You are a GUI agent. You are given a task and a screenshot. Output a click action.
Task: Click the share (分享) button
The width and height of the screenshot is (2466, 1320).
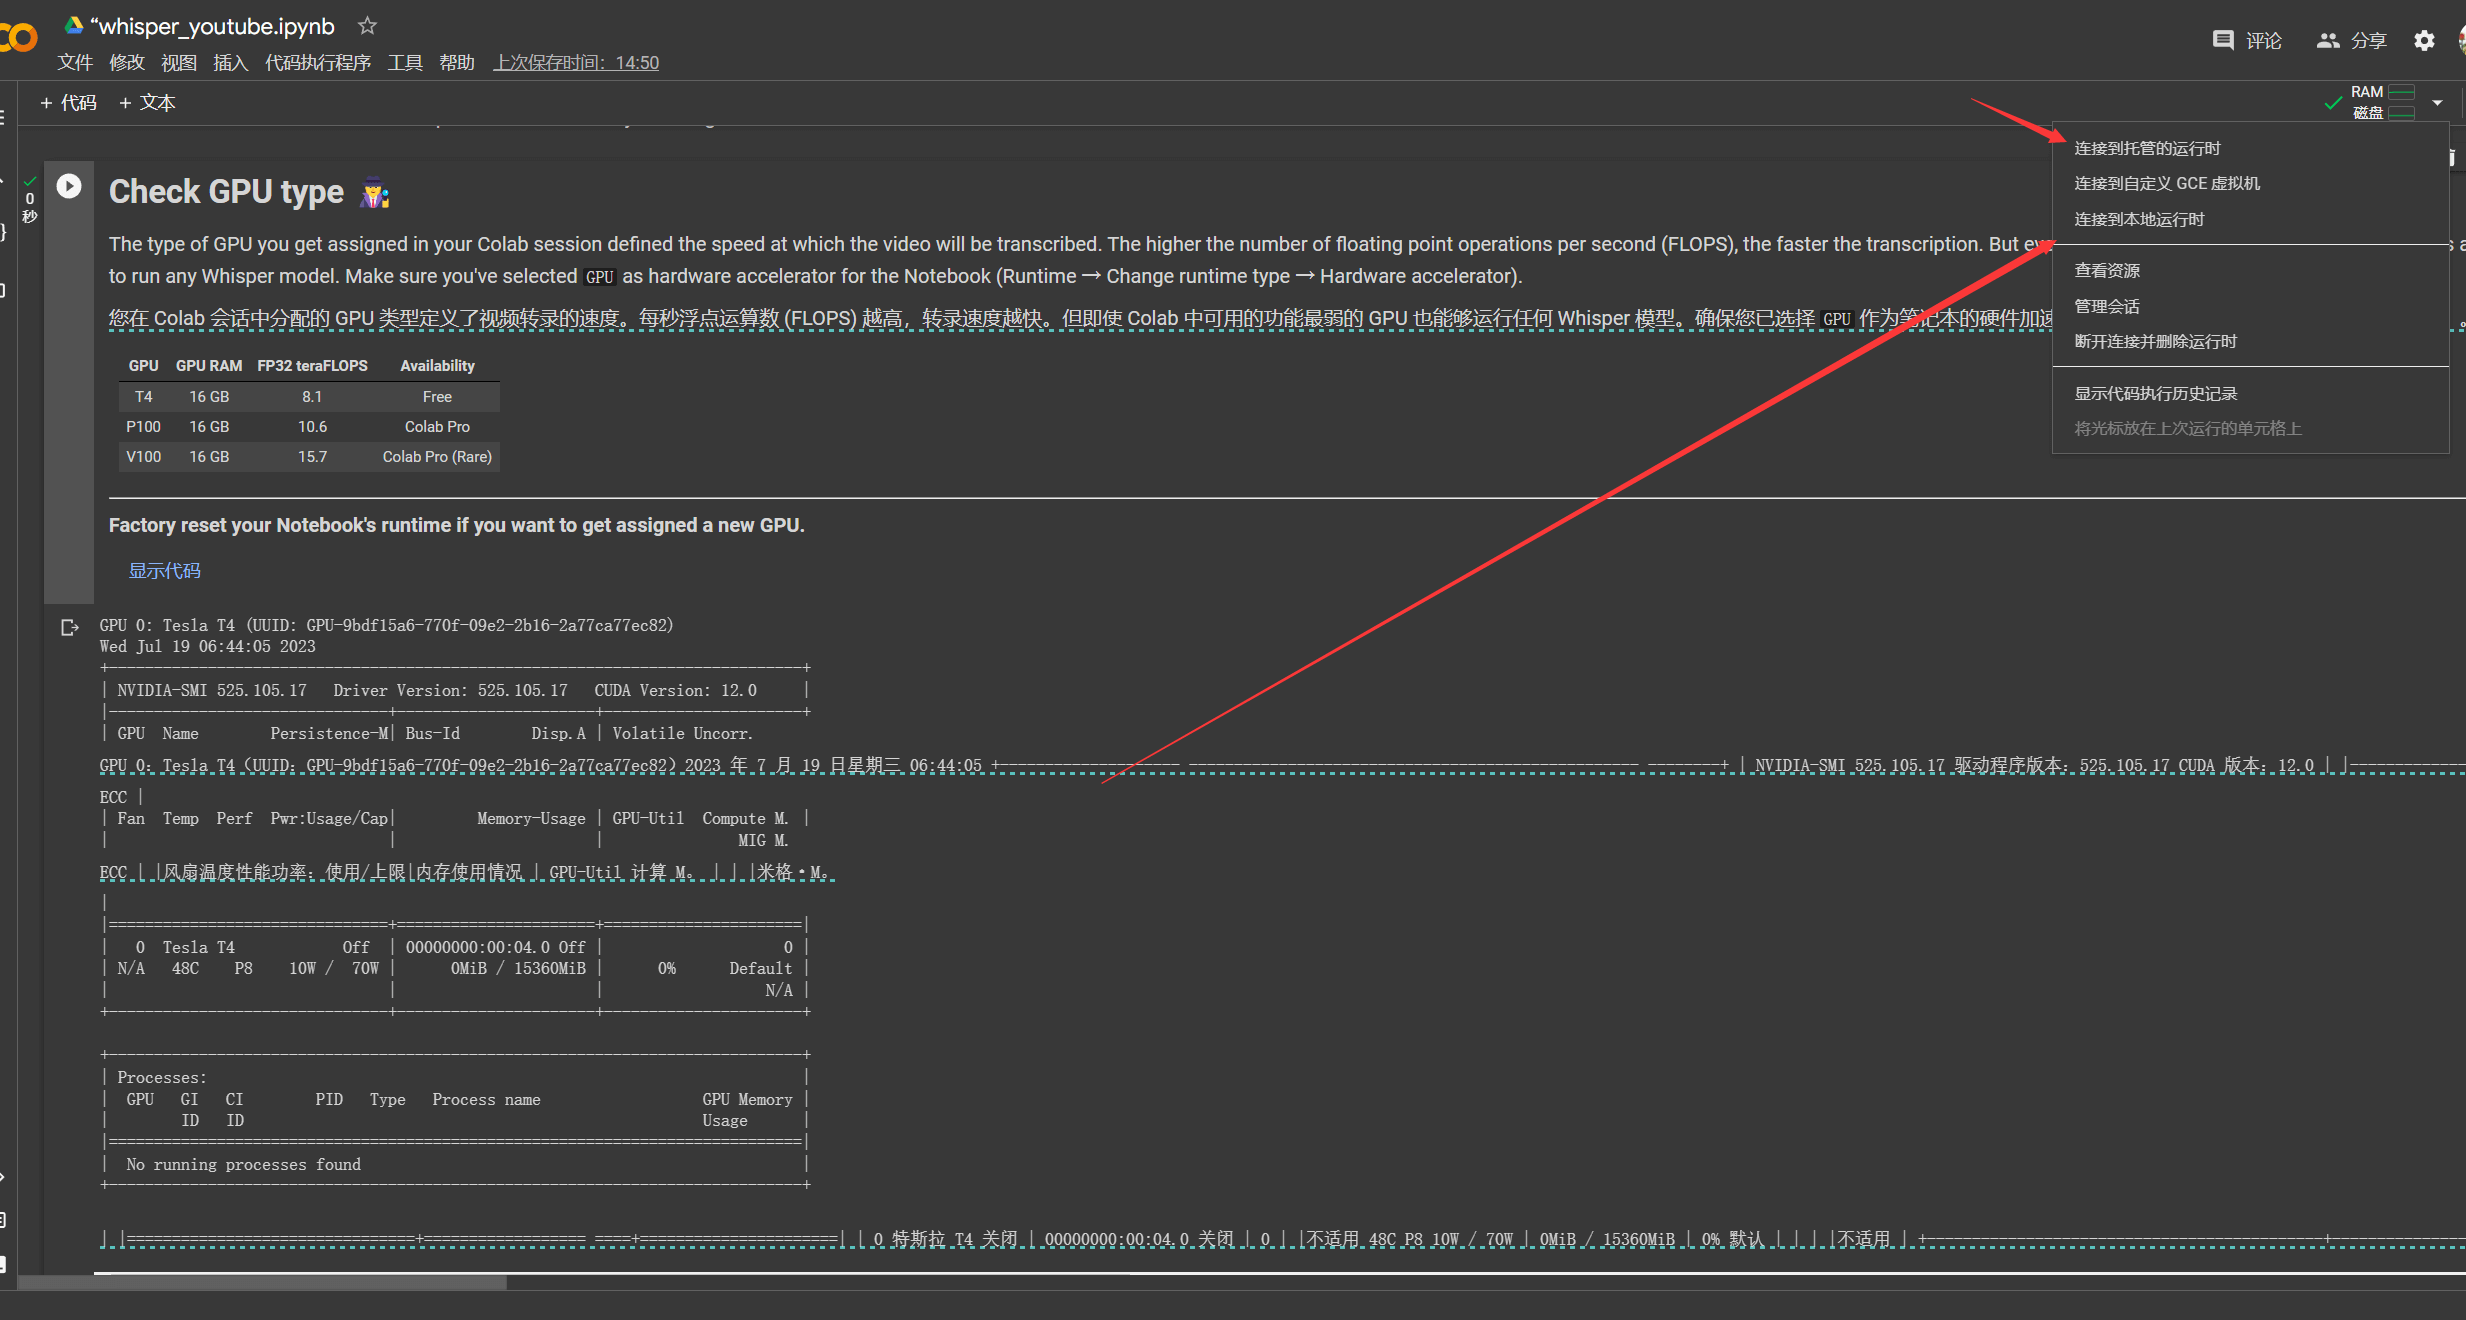click(2352, 40)
